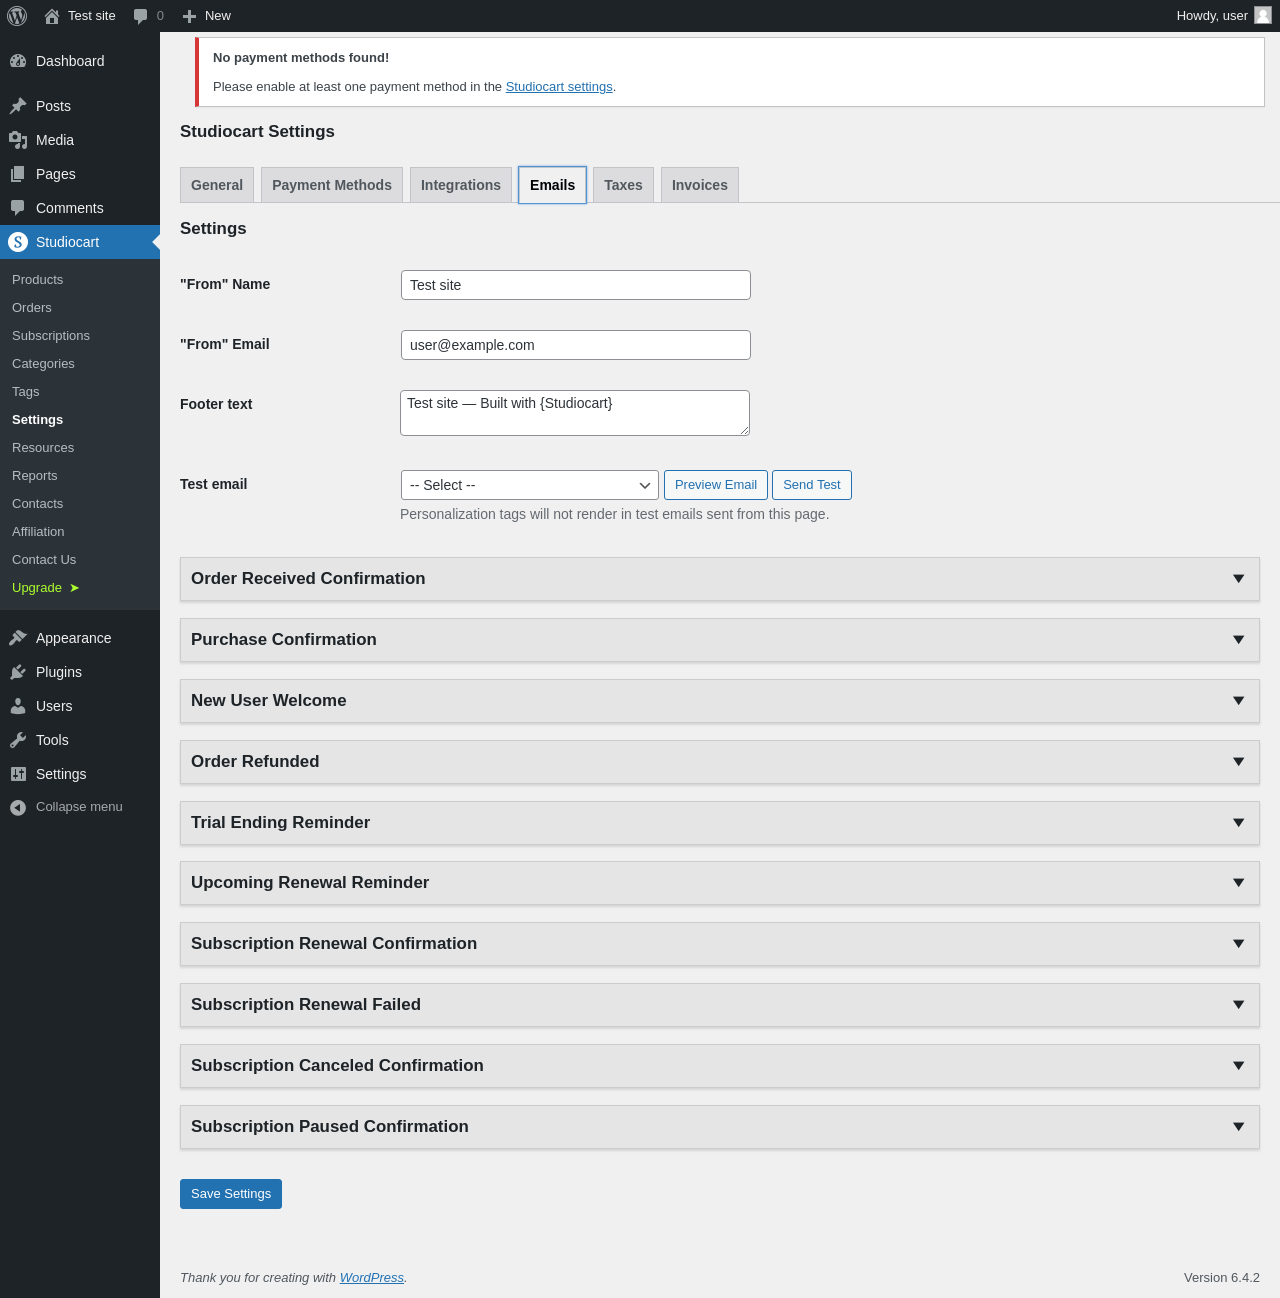Expand New User Welcome section

coord(719,701)
